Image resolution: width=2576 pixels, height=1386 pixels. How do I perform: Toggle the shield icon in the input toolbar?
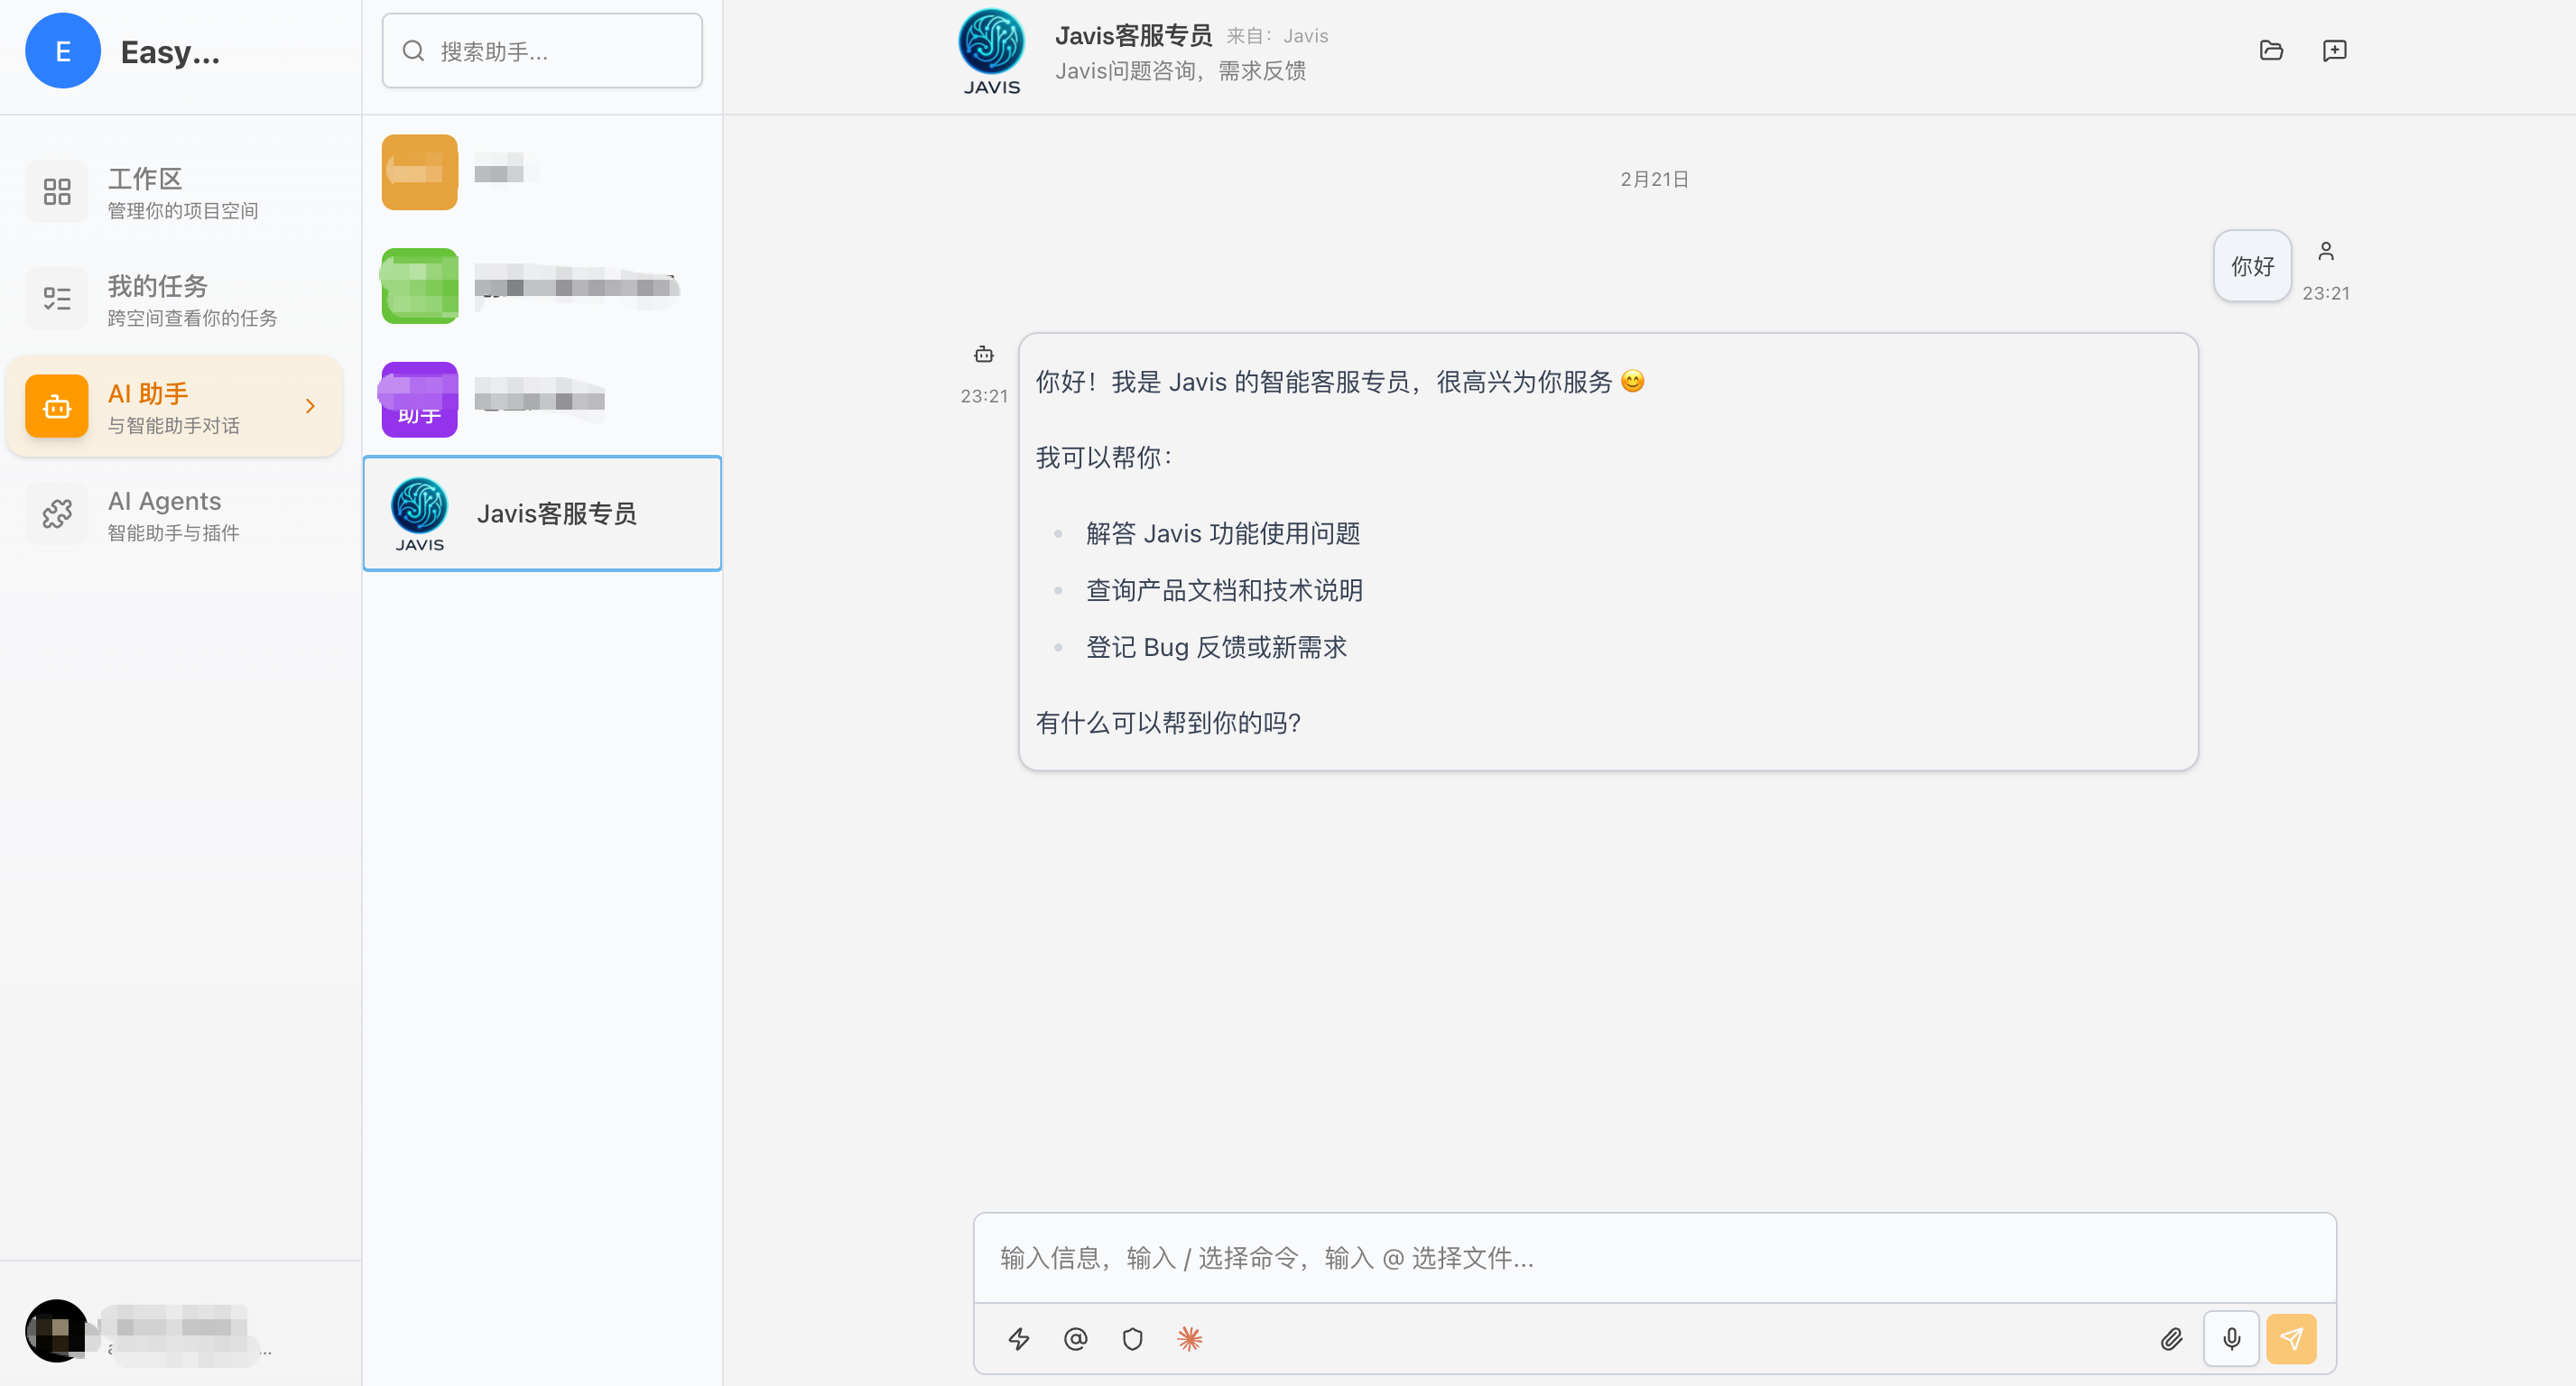pyautogui.click(x=1132, y=1338)
